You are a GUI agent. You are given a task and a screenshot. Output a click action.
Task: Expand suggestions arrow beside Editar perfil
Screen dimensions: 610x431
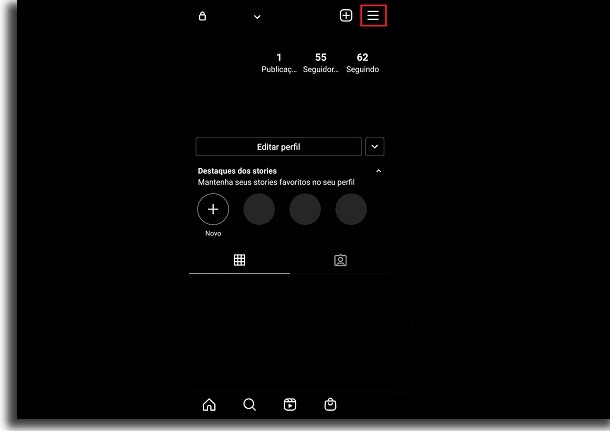[x=375, y=147]
